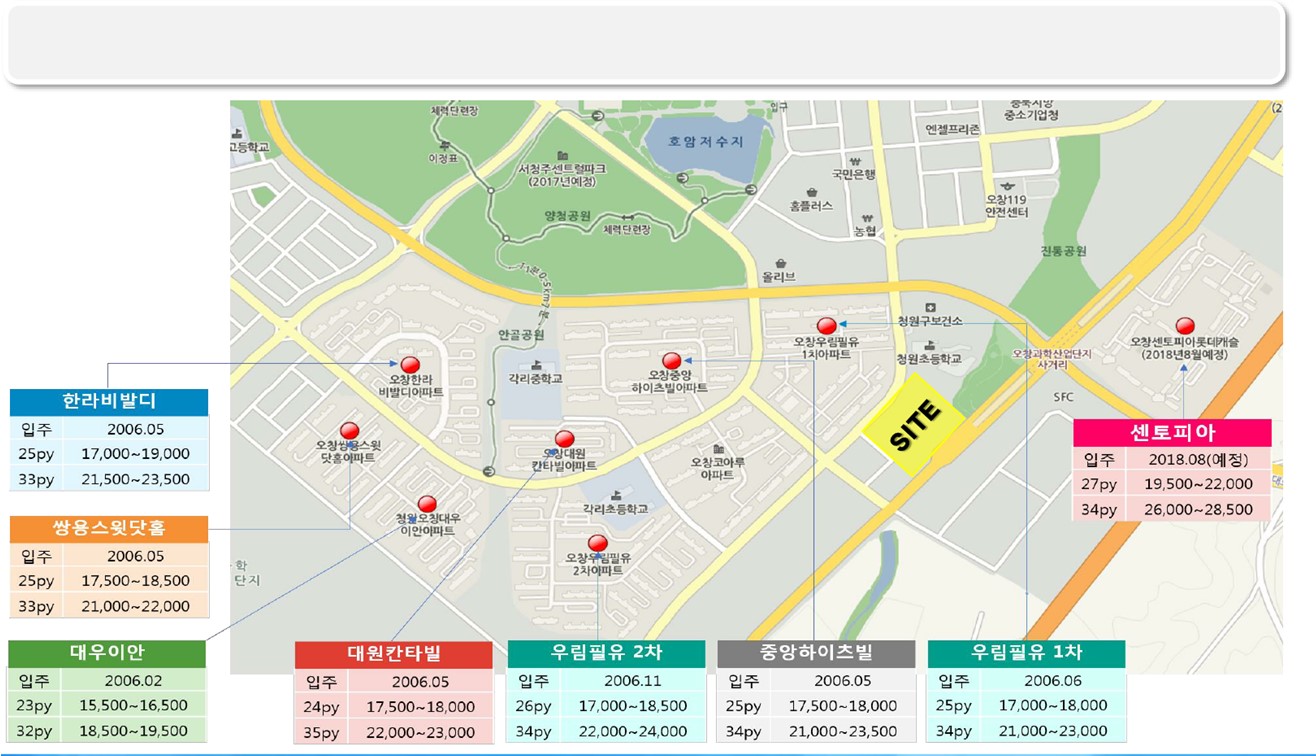Click the yellow SITE marker
This screenshot has width=1316, height=756.
coord(913,424)
